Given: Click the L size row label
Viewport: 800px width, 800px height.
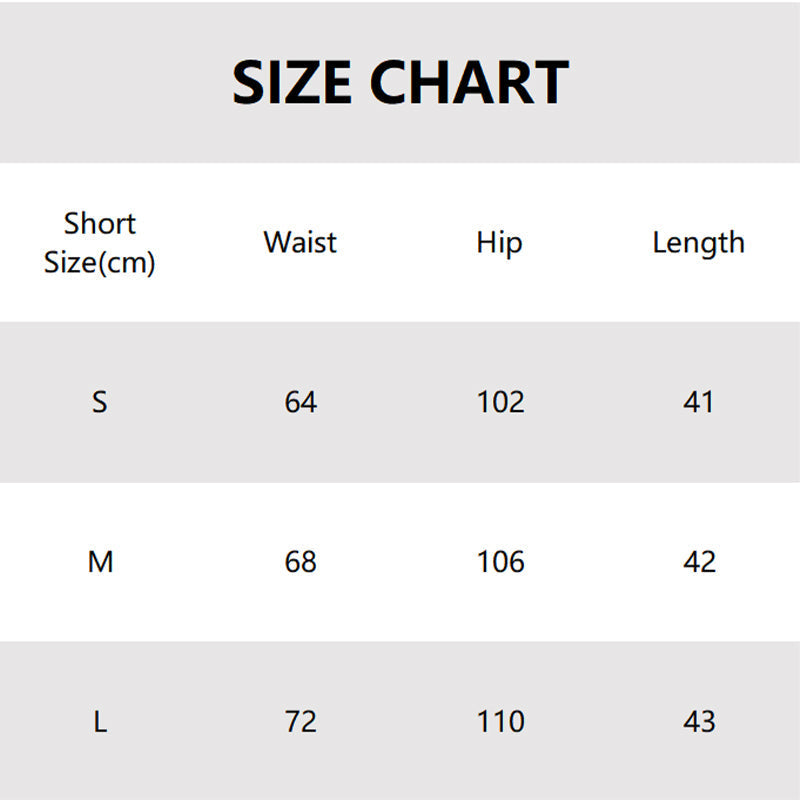Looking at the screenshot, I should (100, 721).
